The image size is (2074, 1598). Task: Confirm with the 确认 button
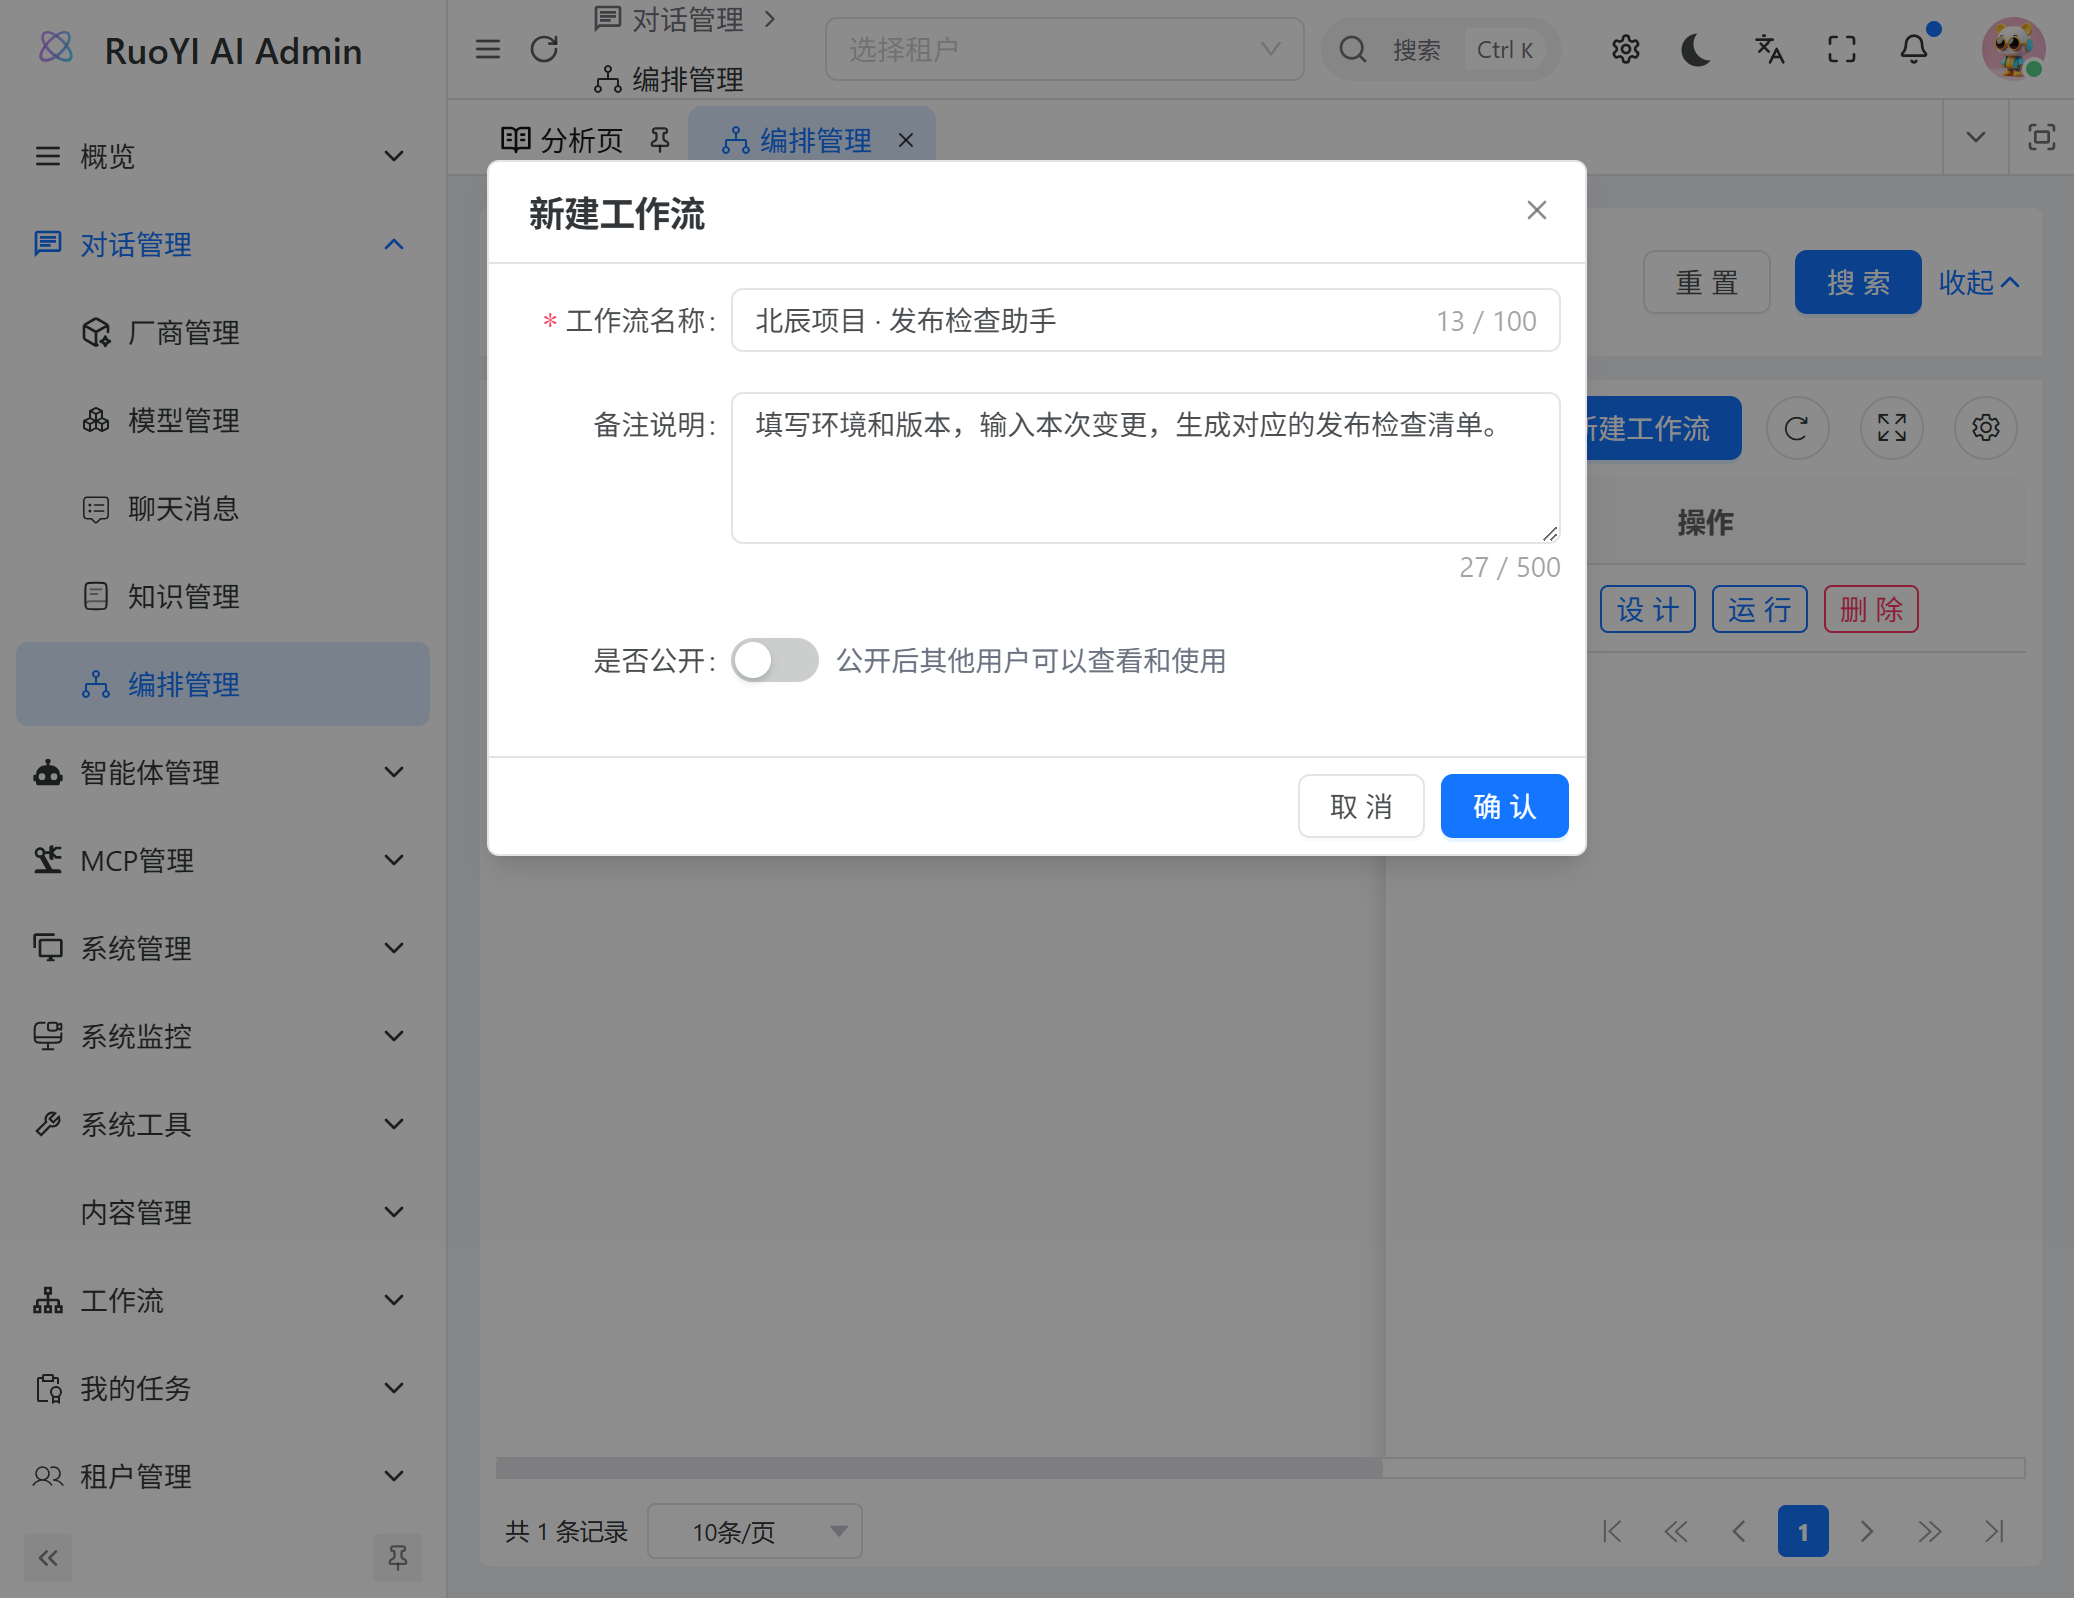(x=1504, y=806)
